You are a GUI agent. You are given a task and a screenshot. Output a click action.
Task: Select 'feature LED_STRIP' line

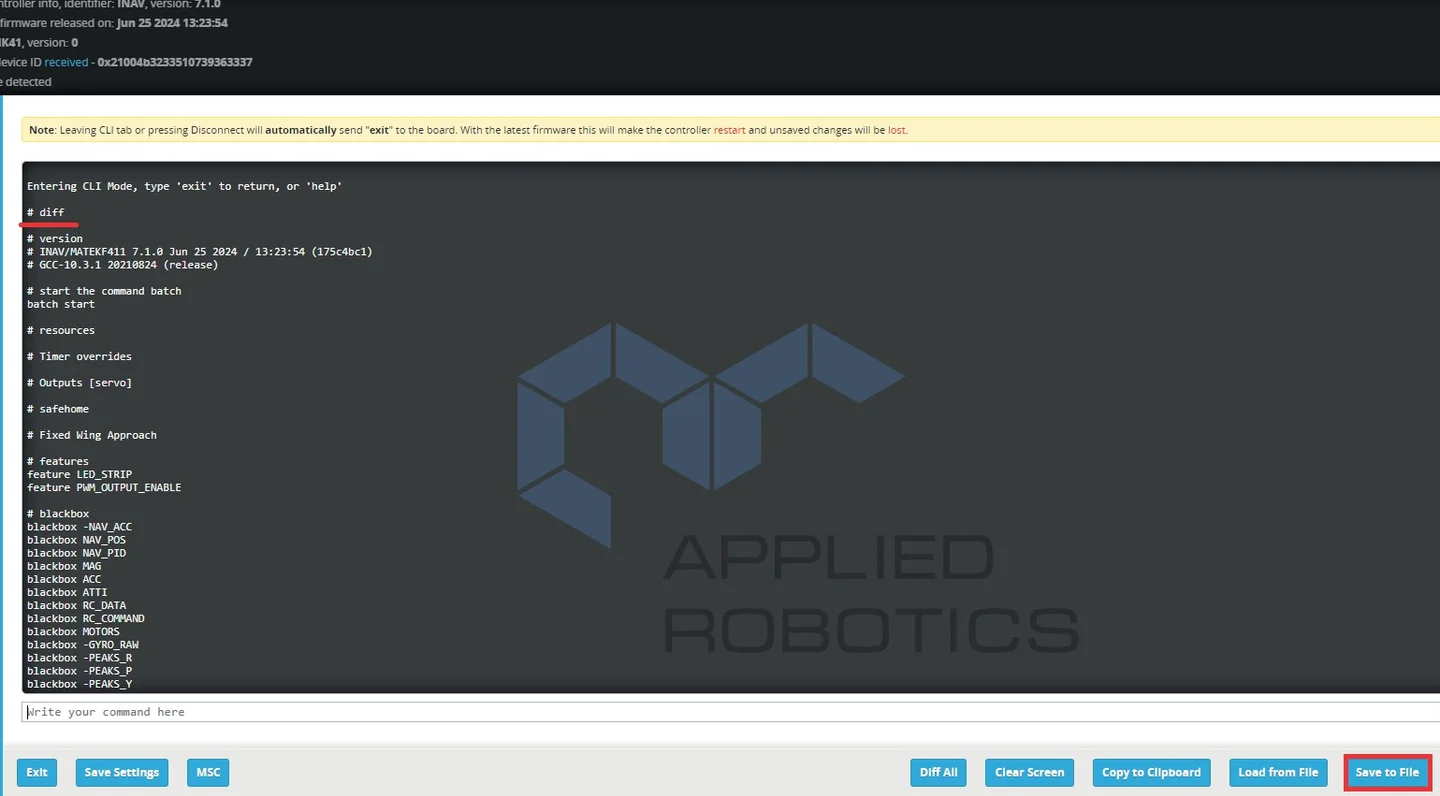pyautogui.click(x=80, y=474)
